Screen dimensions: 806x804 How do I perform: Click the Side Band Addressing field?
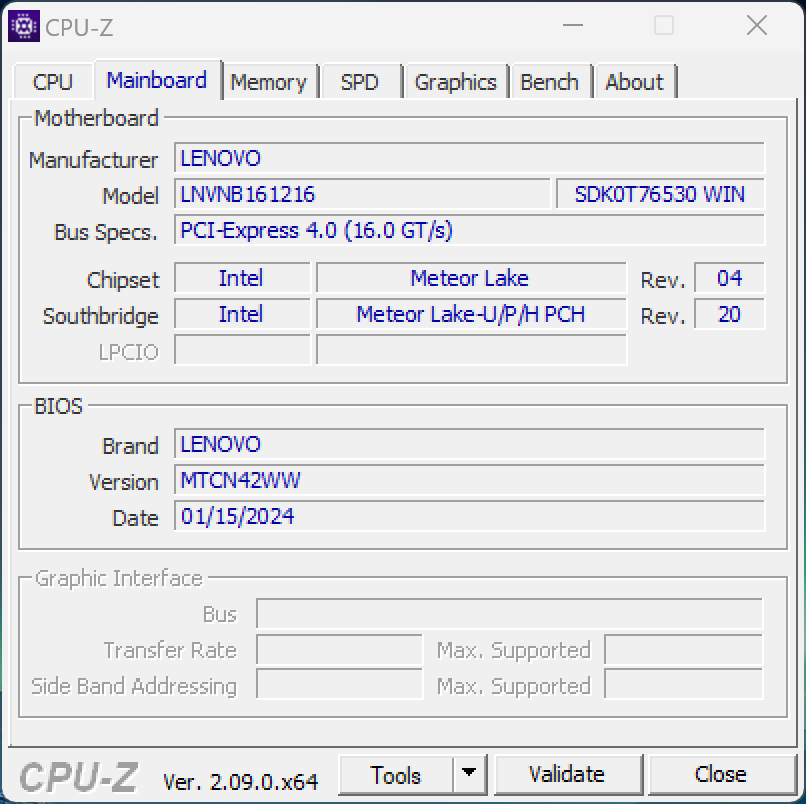click(x=339, y=684)
